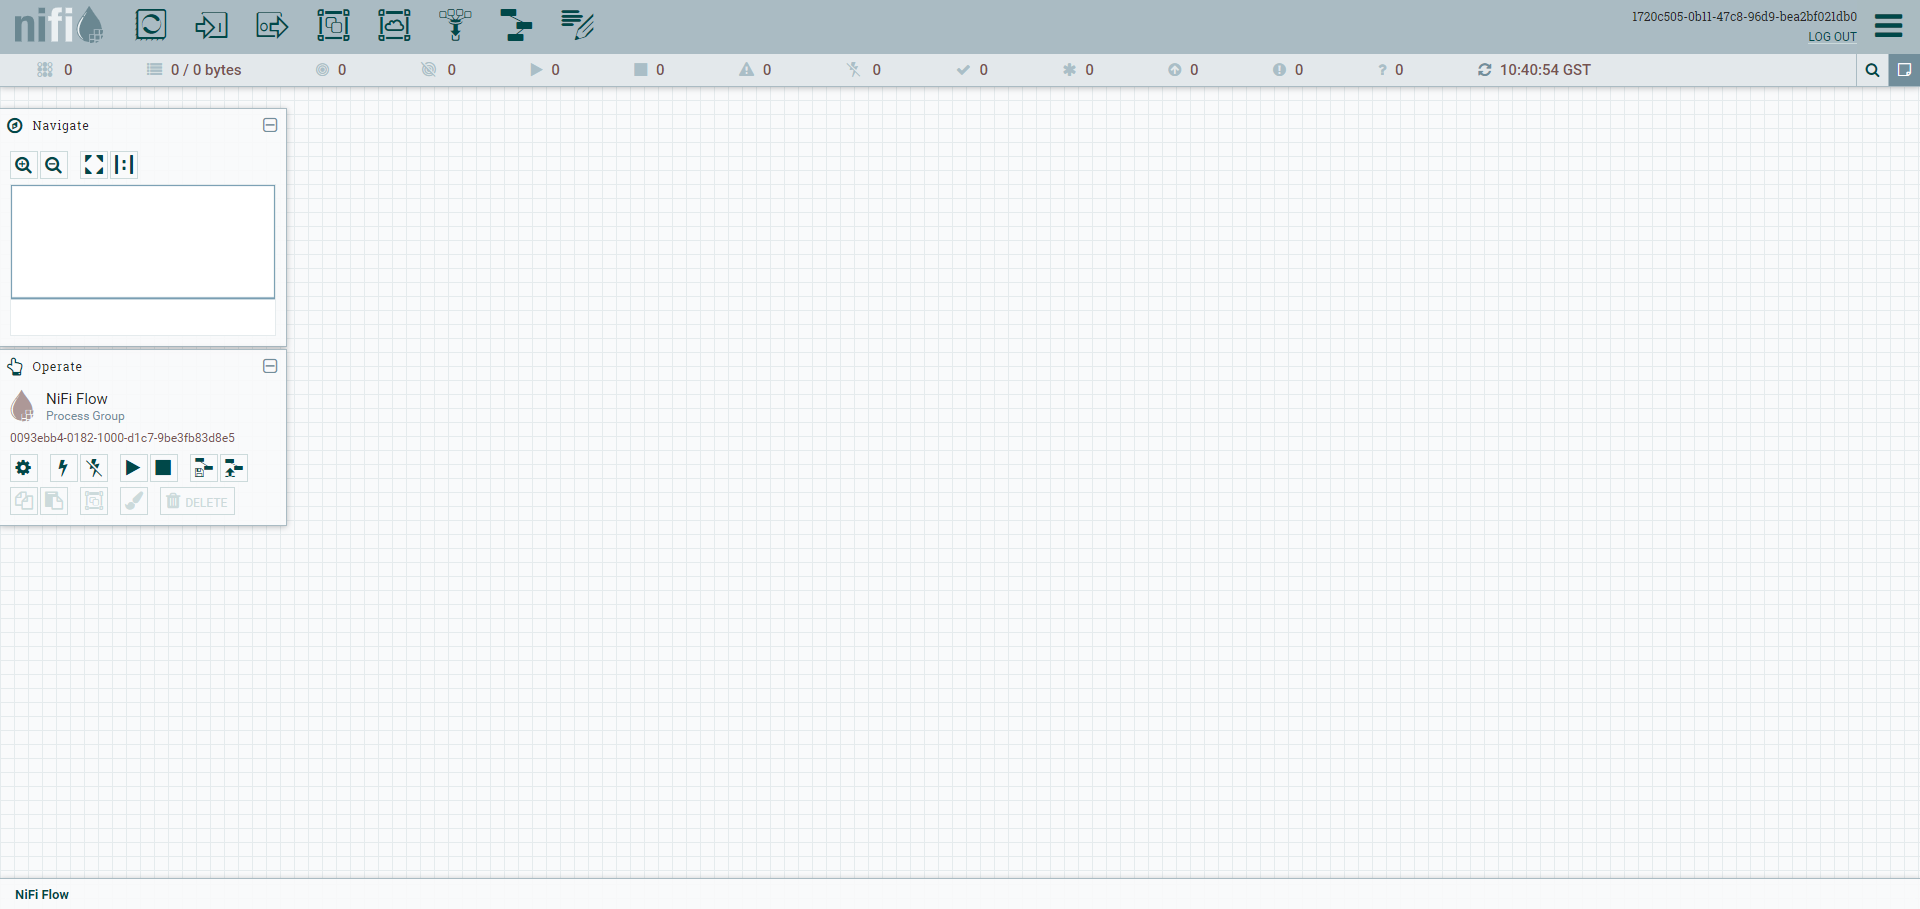Select the Template component icon
The width and height of the screenshot is (1920, 909).
pyautogui.click(x=516, y=25)
